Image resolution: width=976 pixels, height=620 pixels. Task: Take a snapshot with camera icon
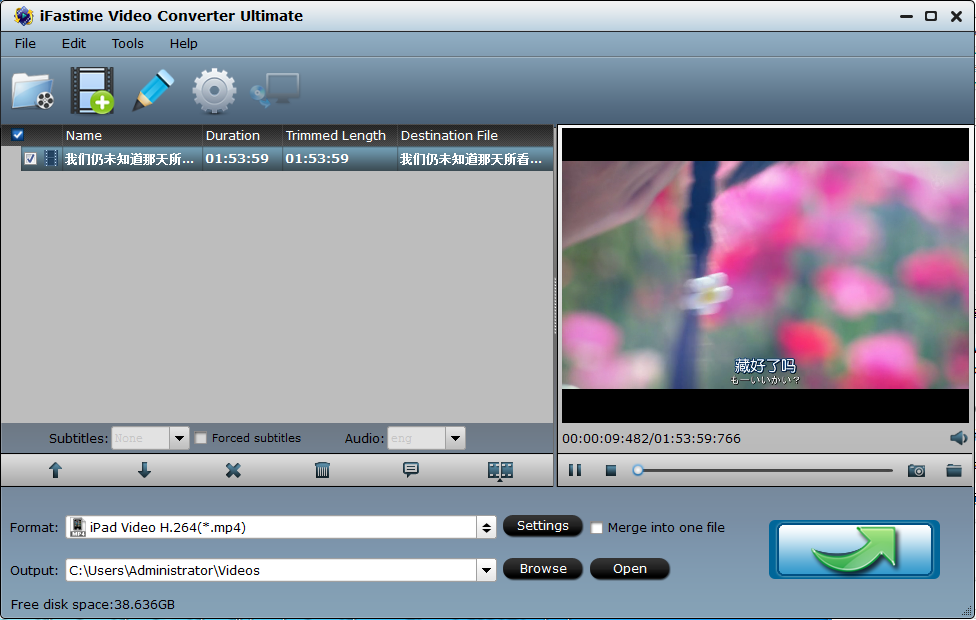click(x=916, y=470)
